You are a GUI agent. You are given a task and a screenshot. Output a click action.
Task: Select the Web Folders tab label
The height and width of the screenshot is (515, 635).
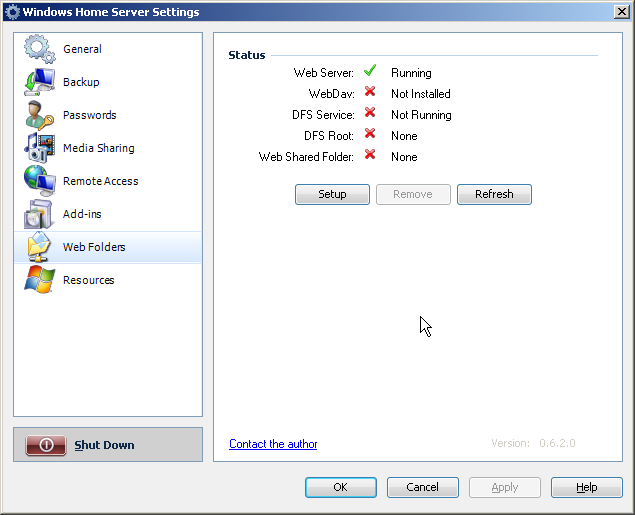94,247
